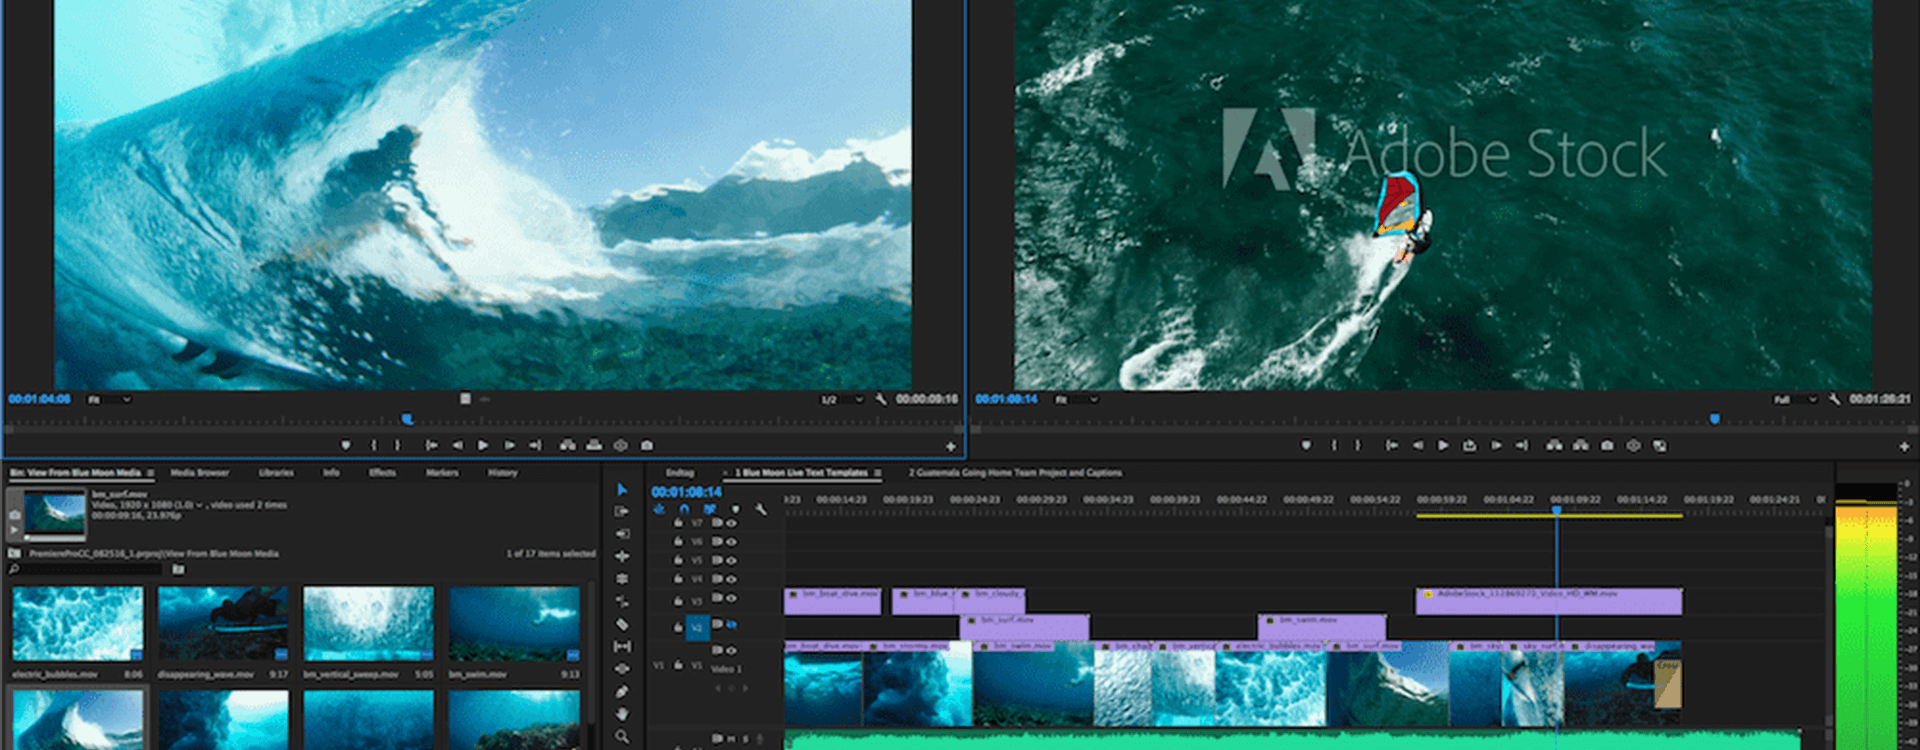This screenshot has height=750, width=1920.
Task: Click the Lift button in Program monitor
Action: coord(1554,445)
